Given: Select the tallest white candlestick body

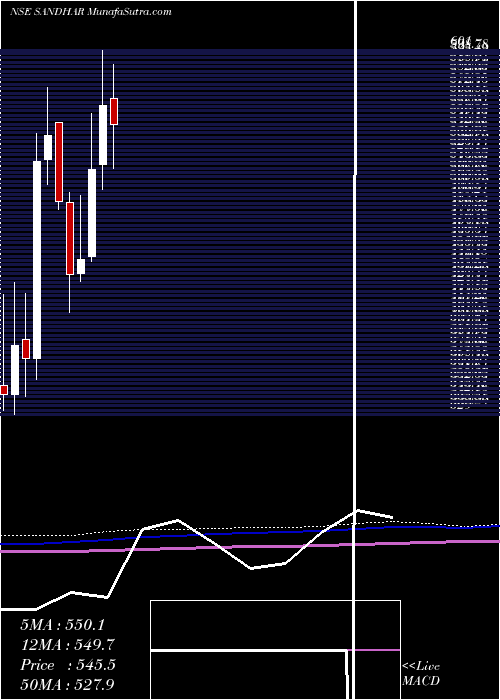Looking at the screenshot, I should tap(37, 260).
